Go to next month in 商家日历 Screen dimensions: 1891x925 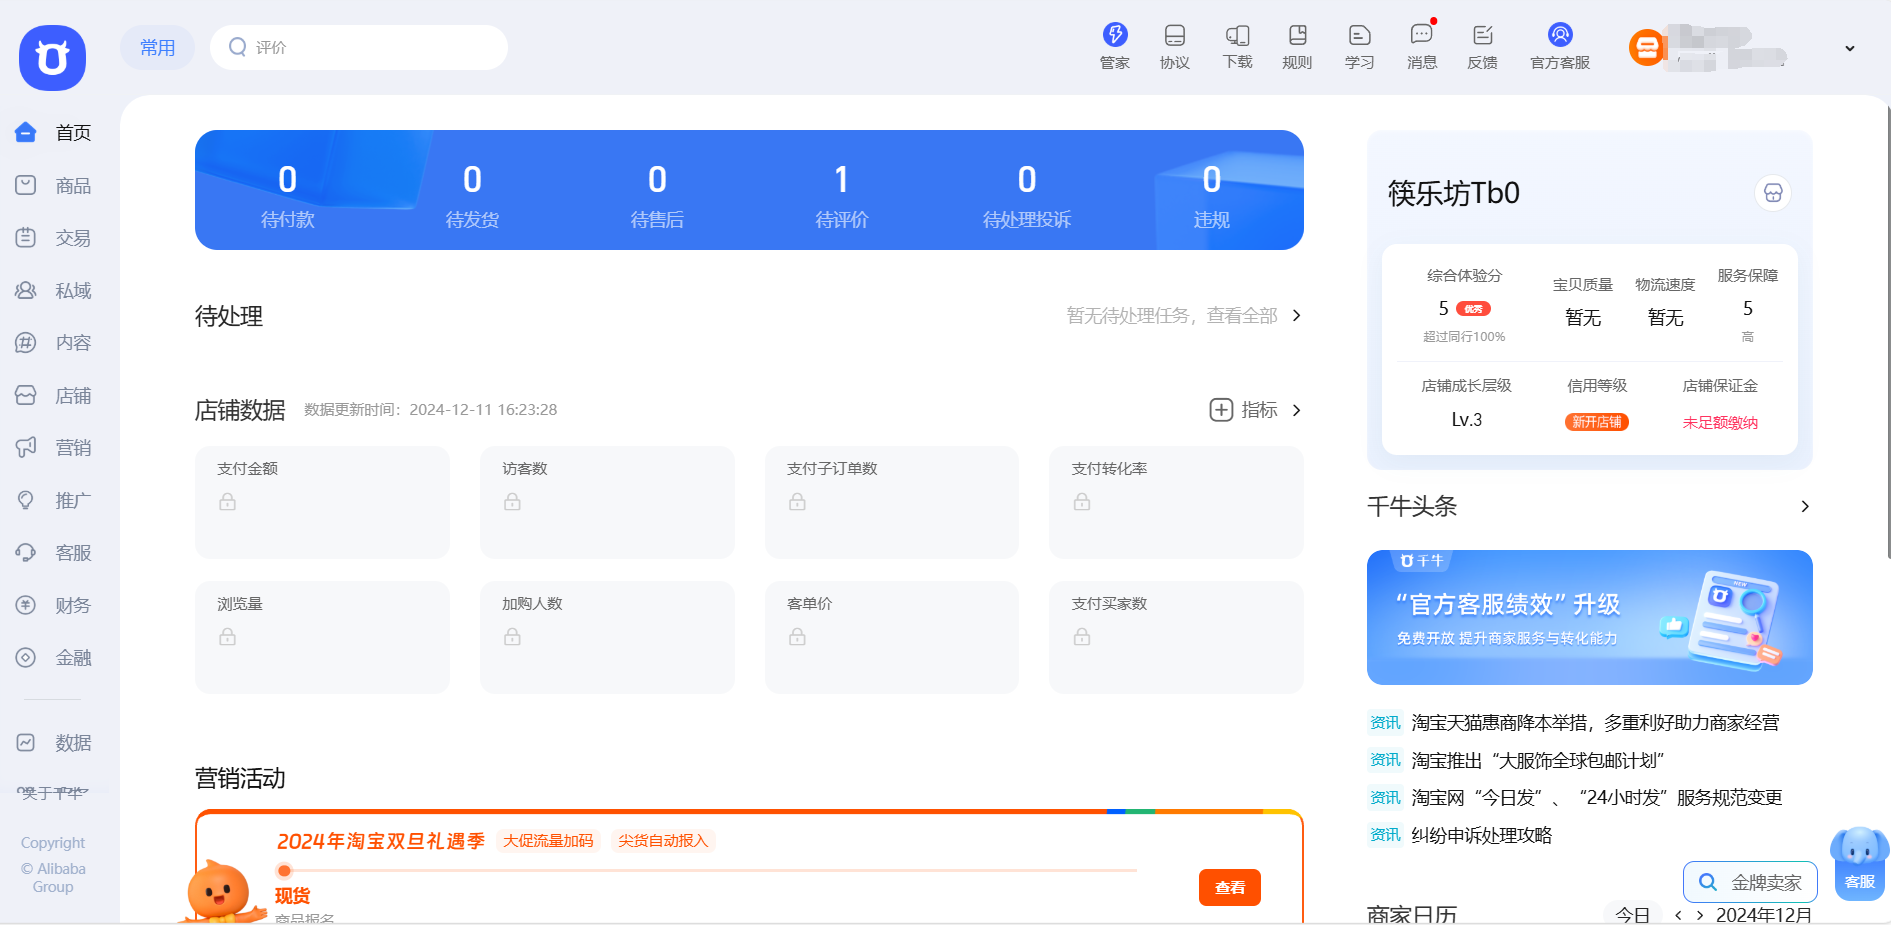(x=1699, y=915)
